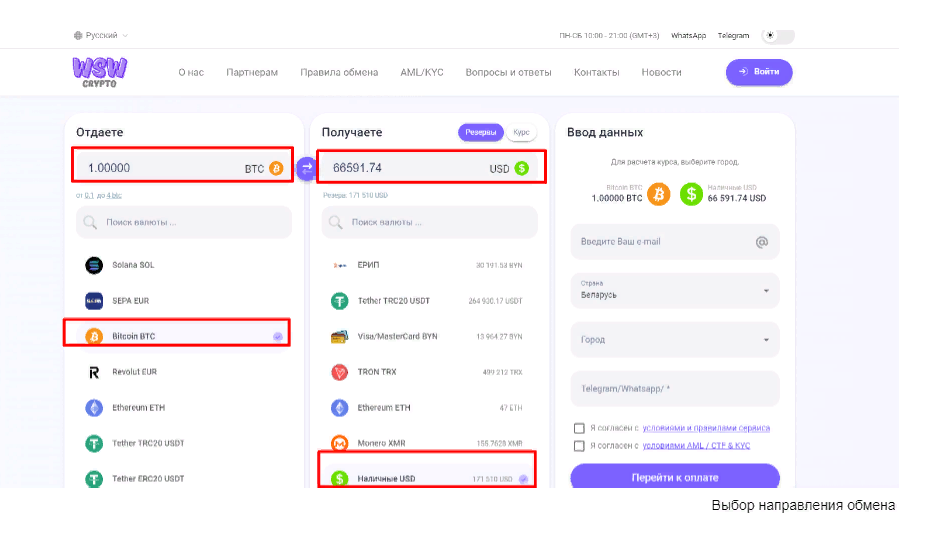Open the Telegram contact link
The height and width of the screenshot is (540, 930).
coord(732,36)
